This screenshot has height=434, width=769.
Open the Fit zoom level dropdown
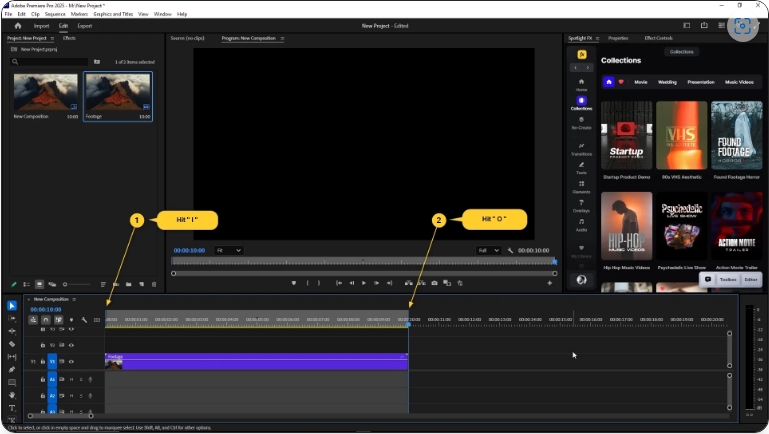(229, 250)
